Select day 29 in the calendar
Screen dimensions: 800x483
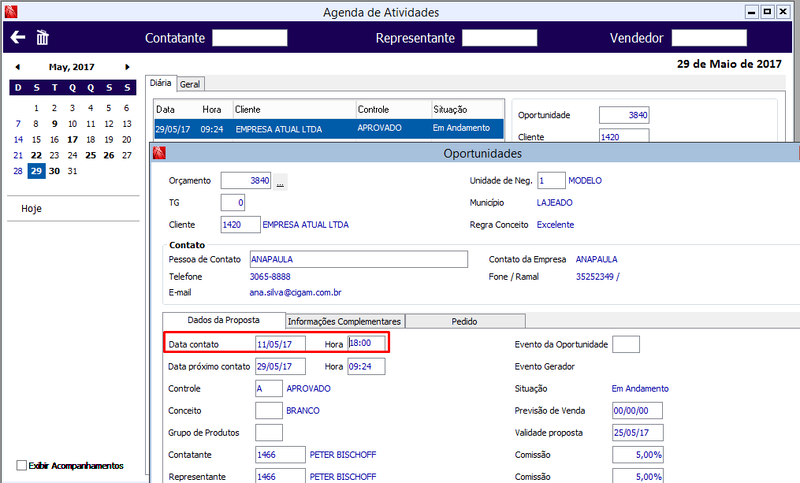click(x=36, y=171)
